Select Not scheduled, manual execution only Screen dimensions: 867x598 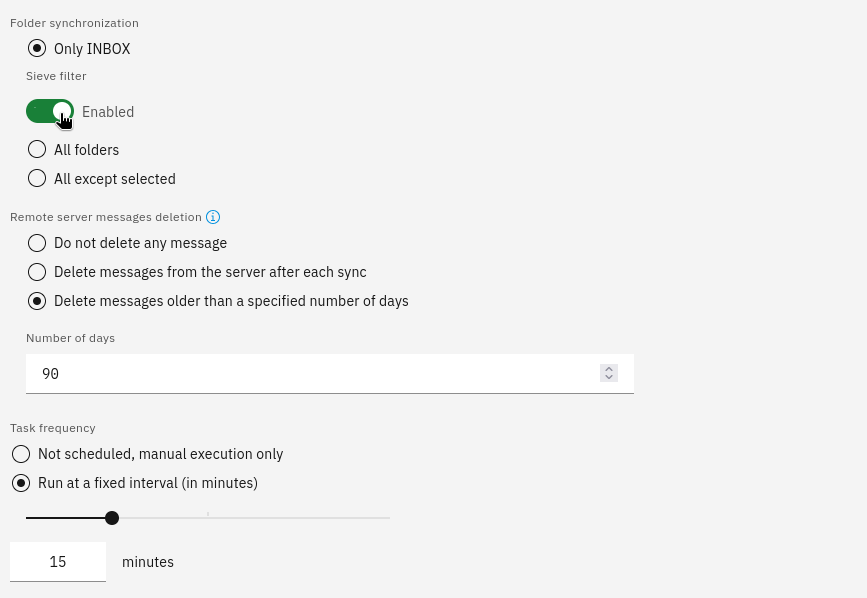21,454
